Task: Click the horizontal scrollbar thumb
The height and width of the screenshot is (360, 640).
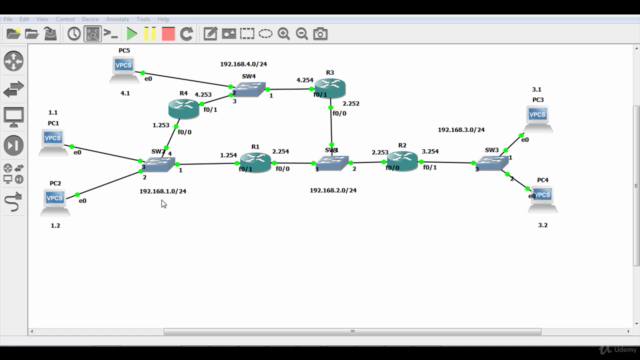Action: (x=353, y=331)
